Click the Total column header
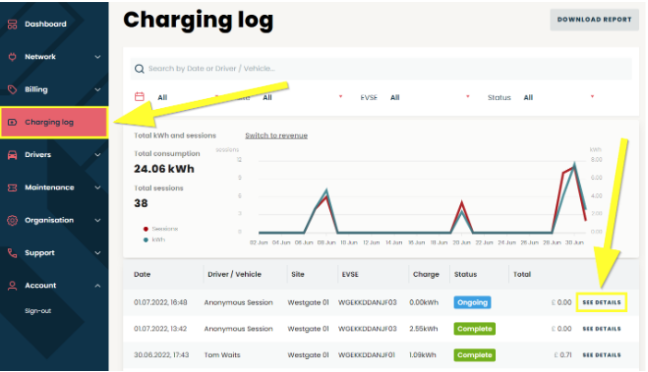Viewport: 648px width, 372px height. click(522, 274)
